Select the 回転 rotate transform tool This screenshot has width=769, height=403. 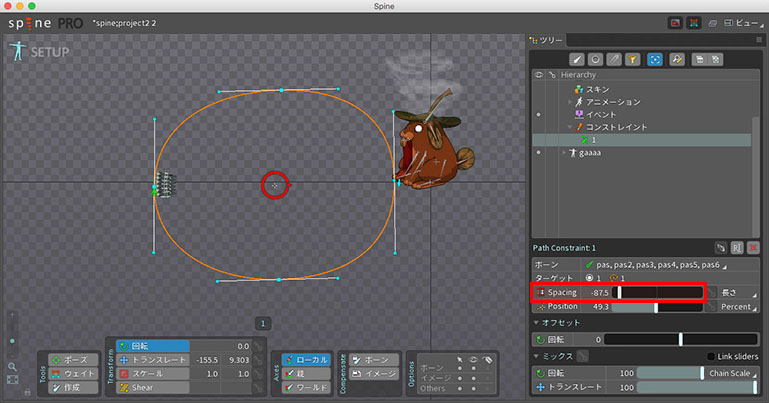point(153,346)
